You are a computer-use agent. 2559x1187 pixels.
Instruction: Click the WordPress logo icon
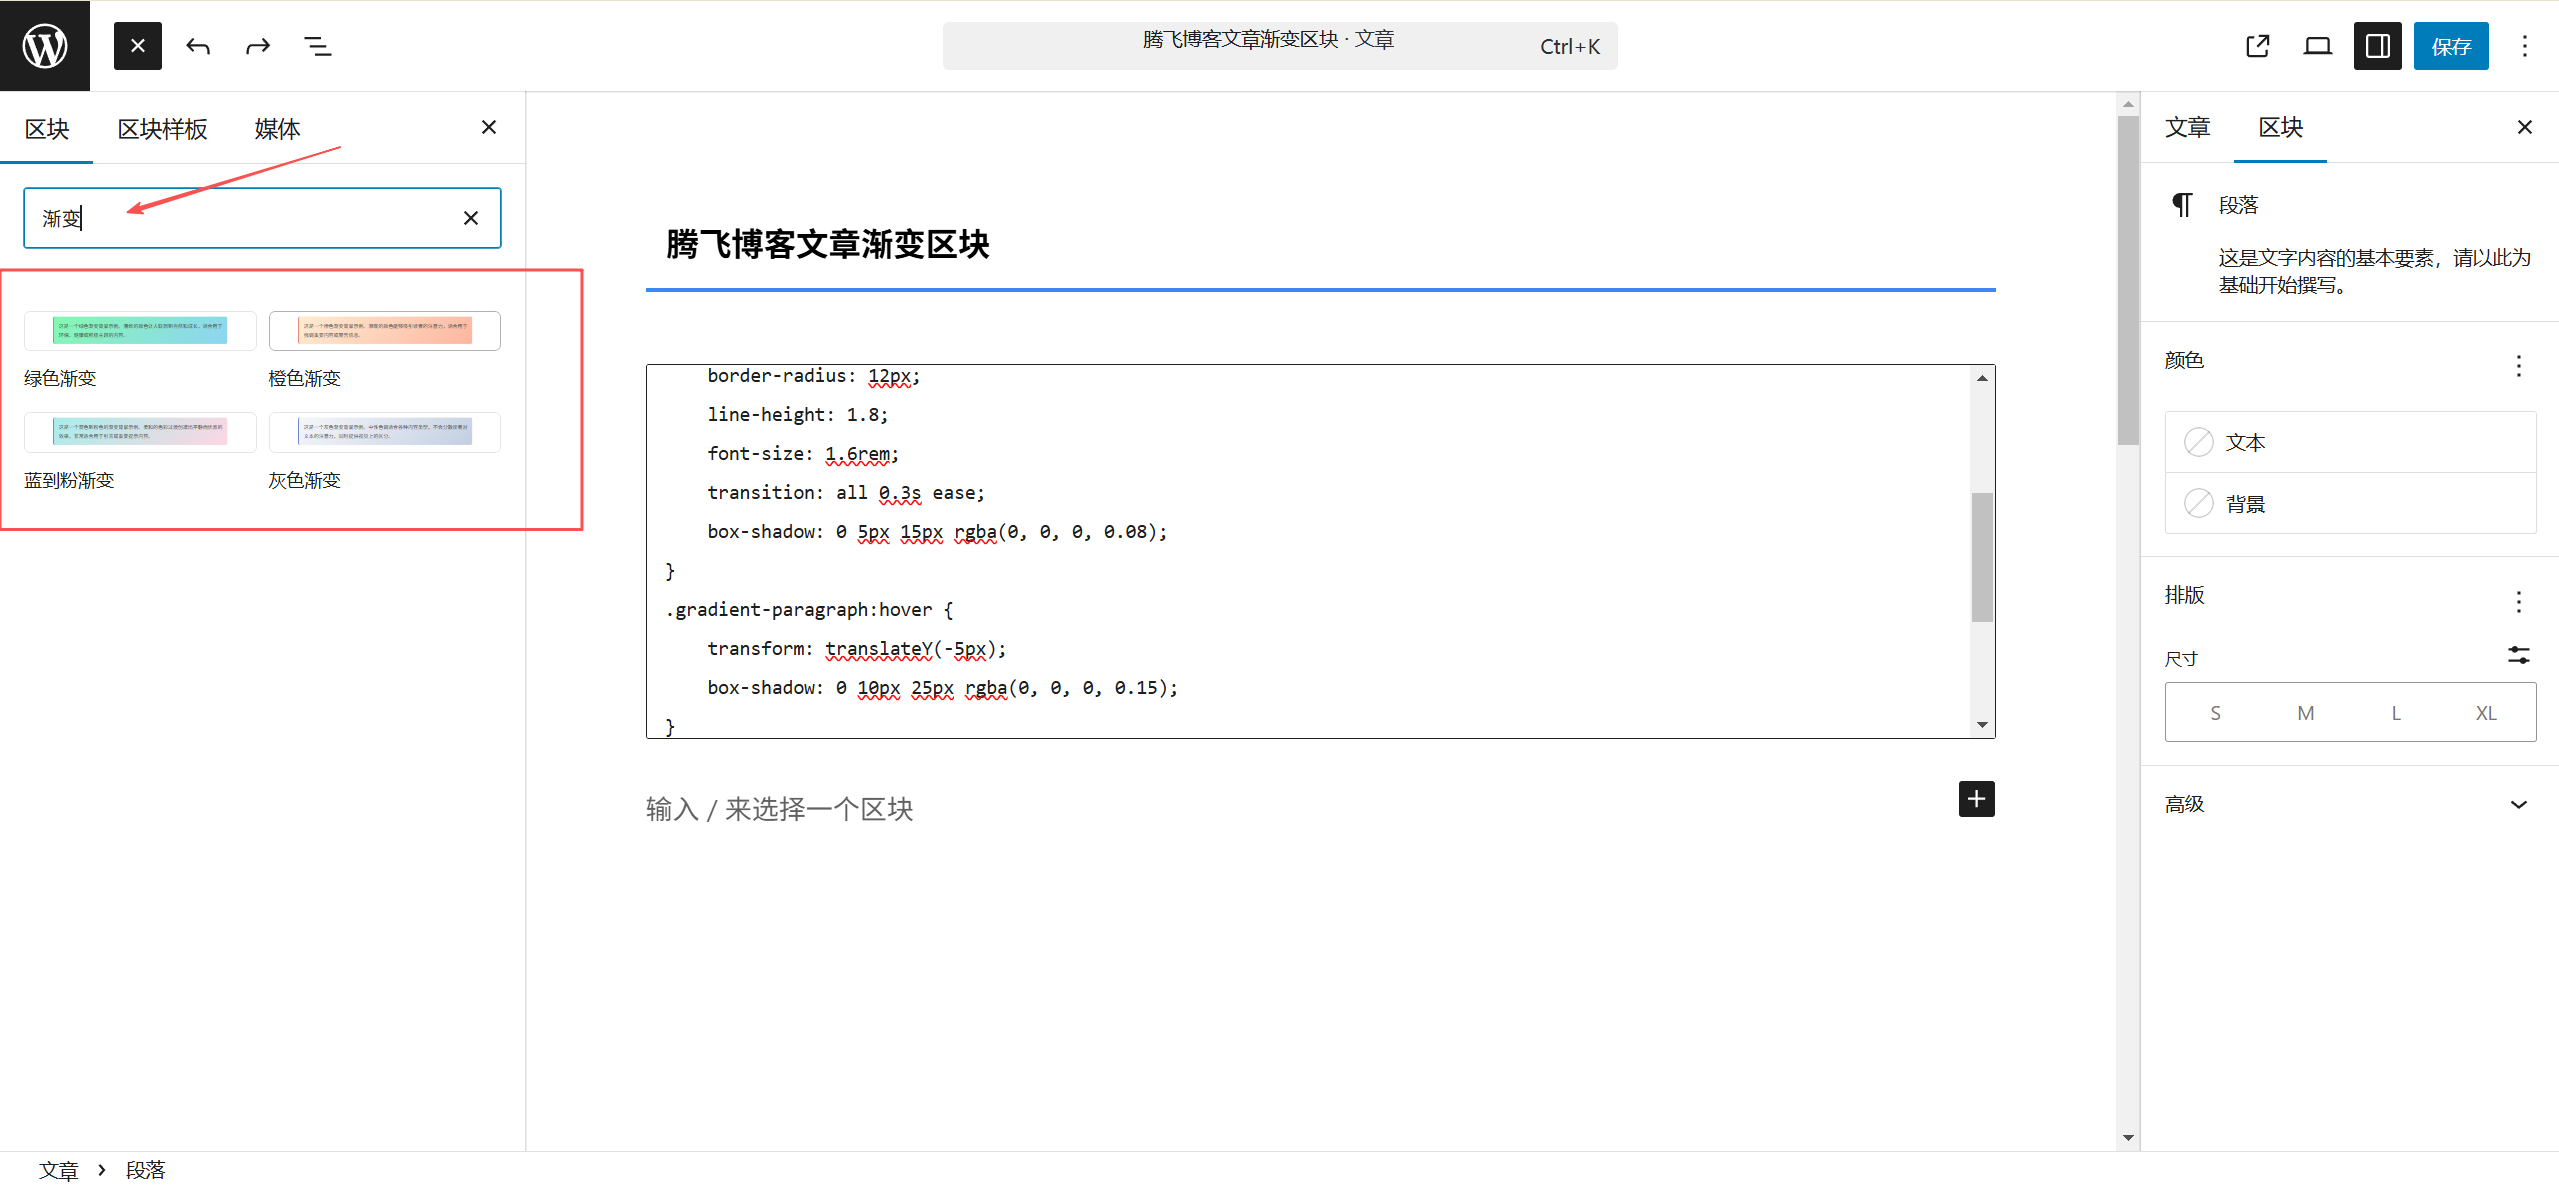click(x=45, y=46)
